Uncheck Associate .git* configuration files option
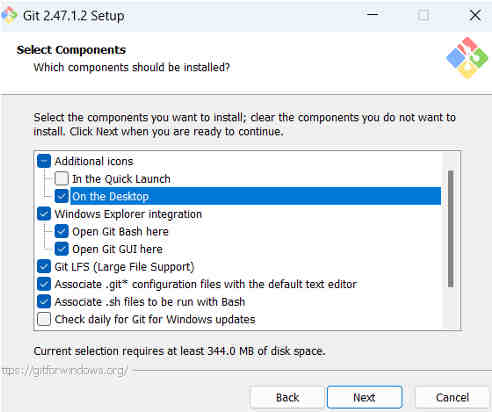 44,284
